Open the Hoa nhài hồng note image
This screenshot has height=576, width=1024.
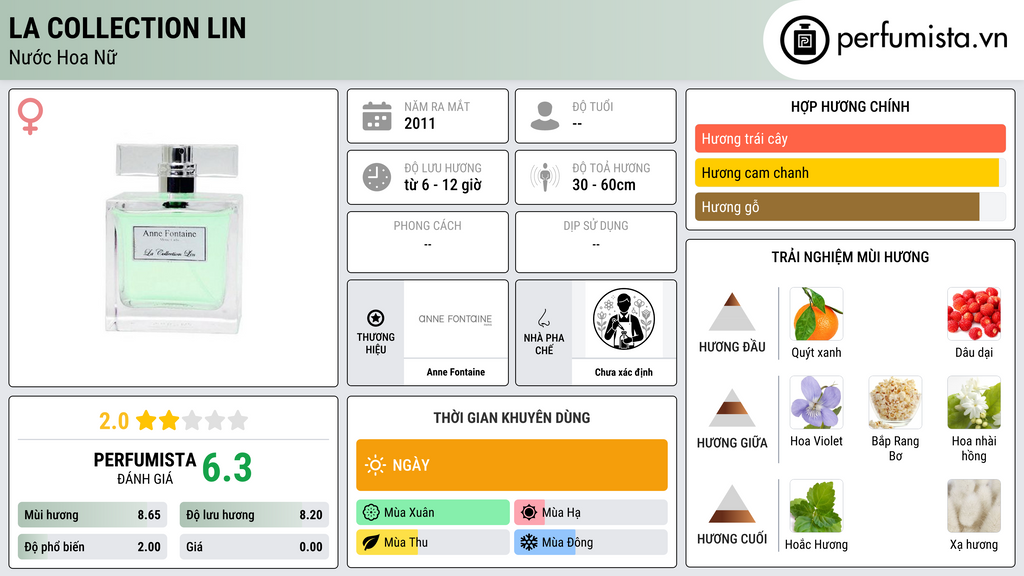974,402
